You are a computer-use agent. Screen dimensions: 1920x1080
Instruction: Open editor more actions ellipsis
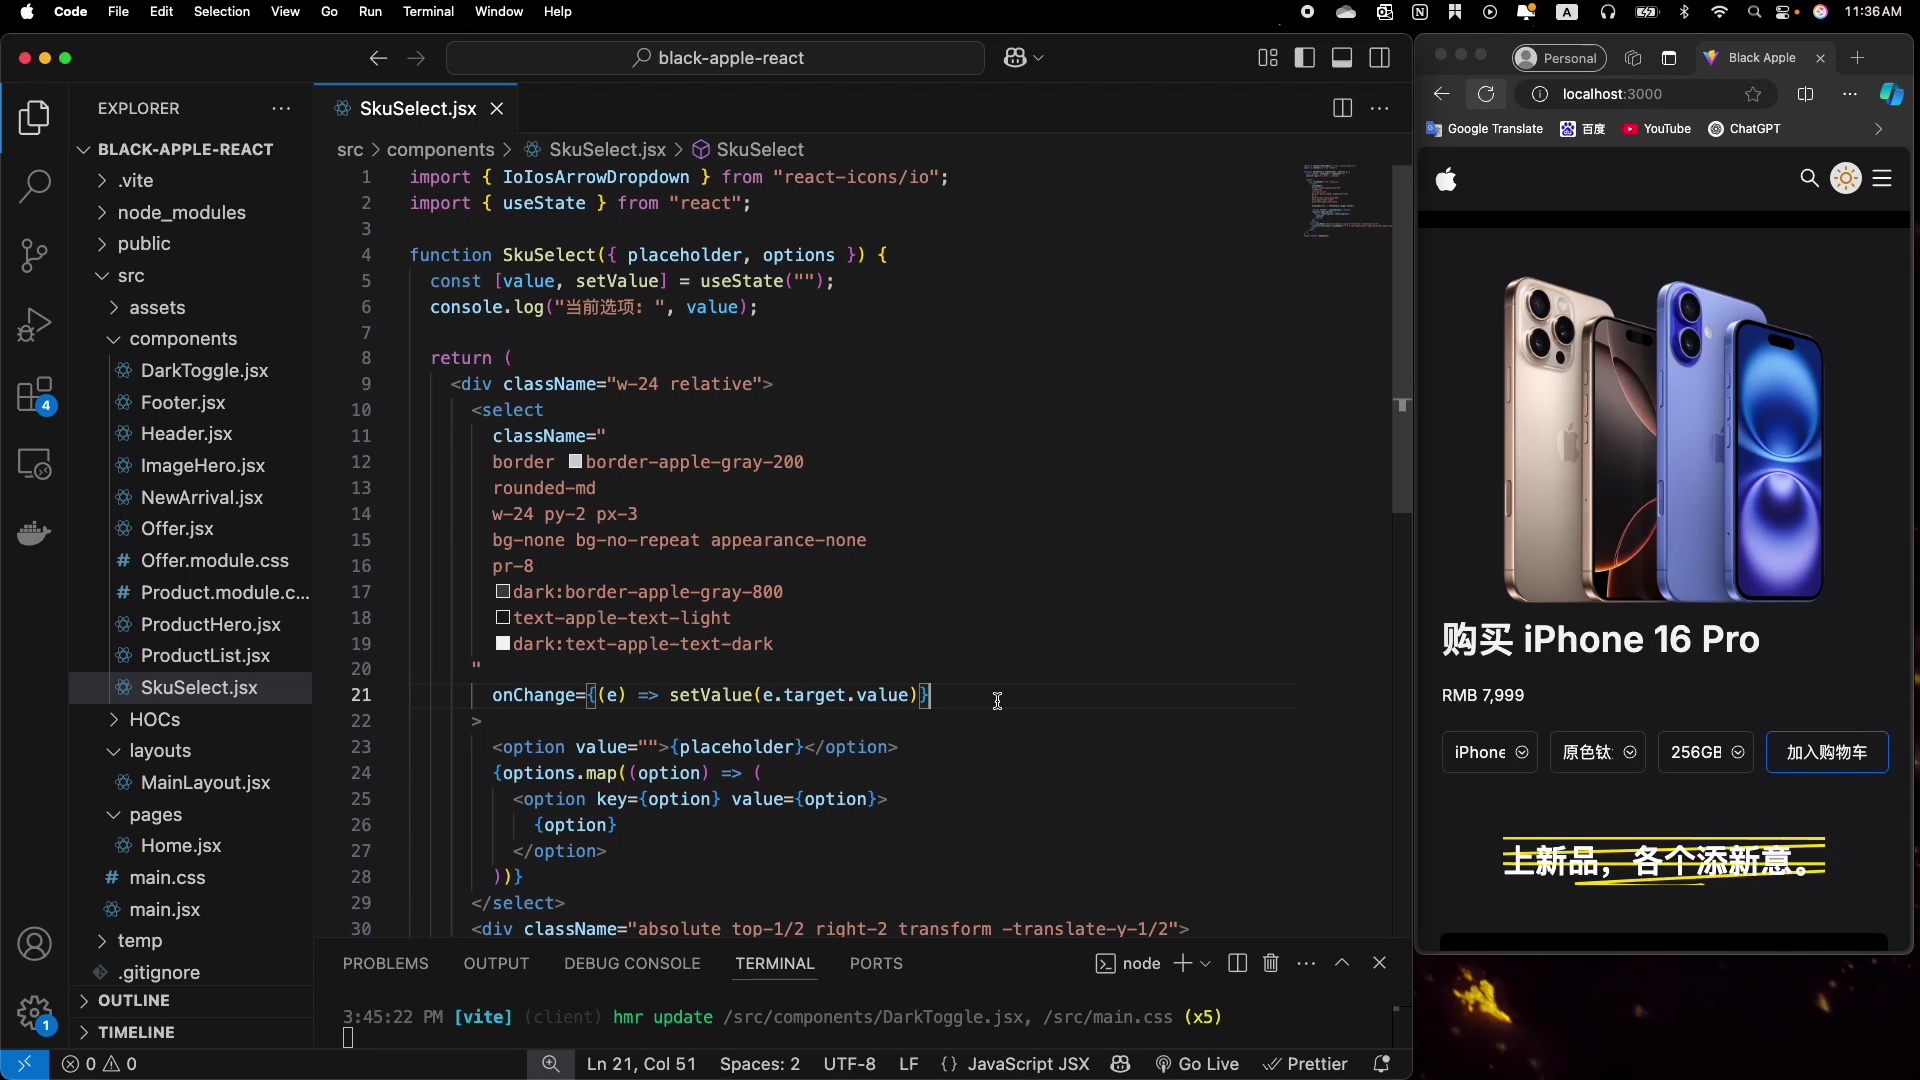tap(1379, 108)
